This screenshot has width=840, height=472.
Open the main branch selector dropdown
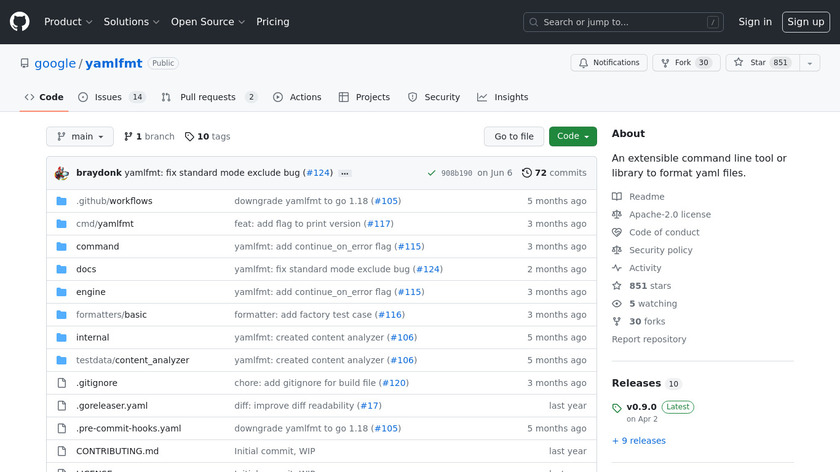pyautogui.click(x=80, y=137)
